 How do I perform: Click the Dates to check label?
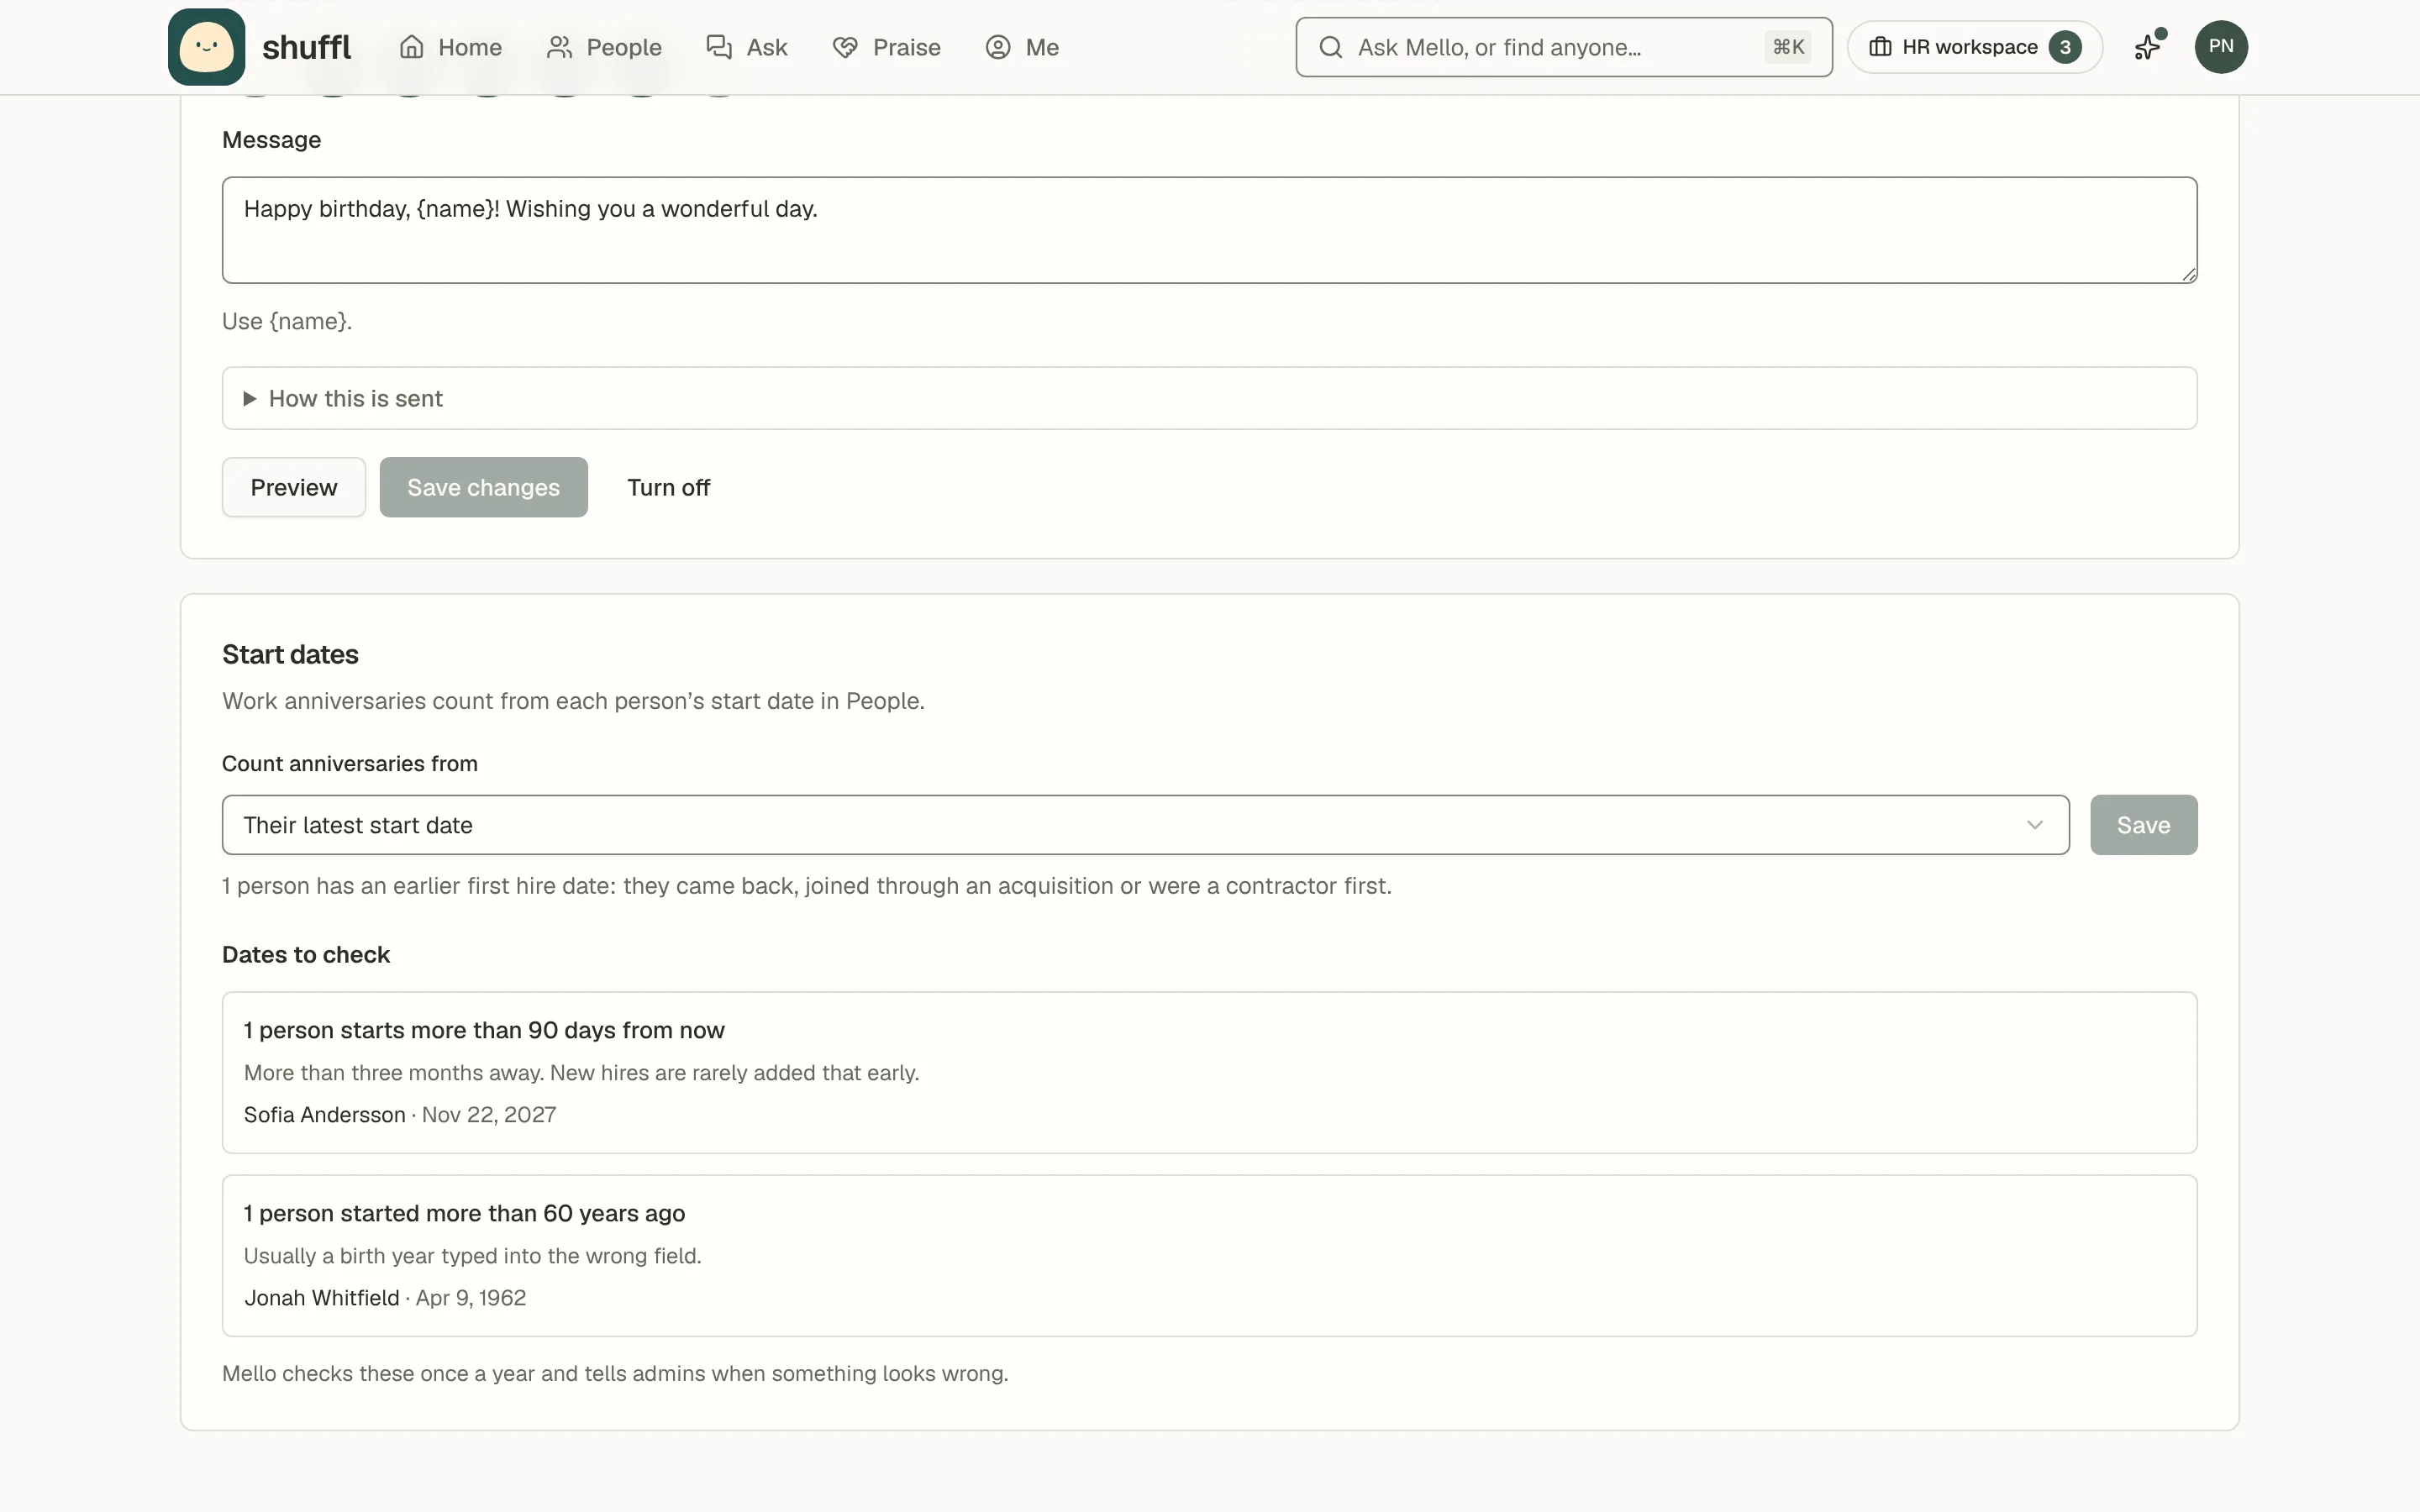[306, 954]
